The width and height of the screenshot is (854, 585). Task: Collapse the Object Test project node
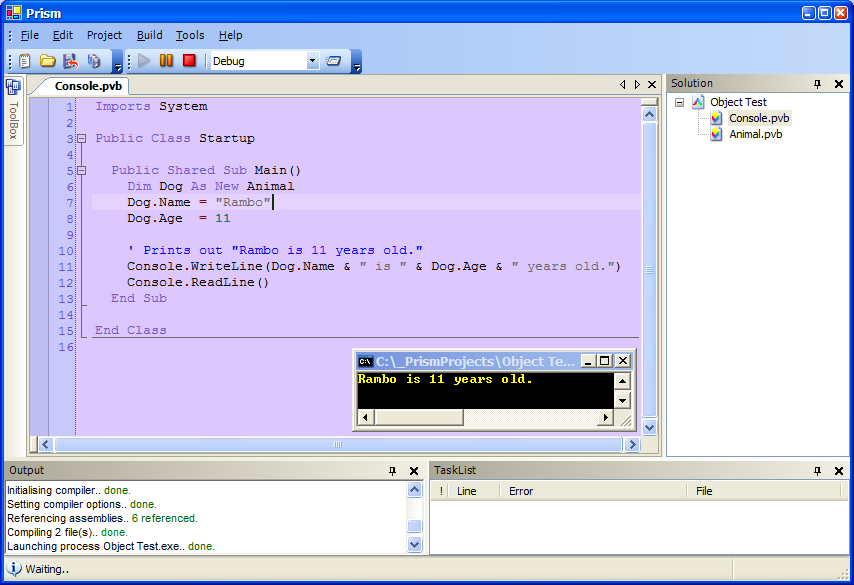tap(680, 102)
